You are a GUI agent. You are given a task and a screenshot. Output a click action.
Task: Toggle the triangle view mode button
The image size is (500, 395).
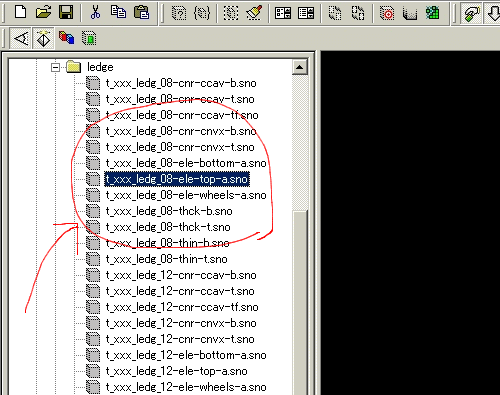[x=21, y=39]
